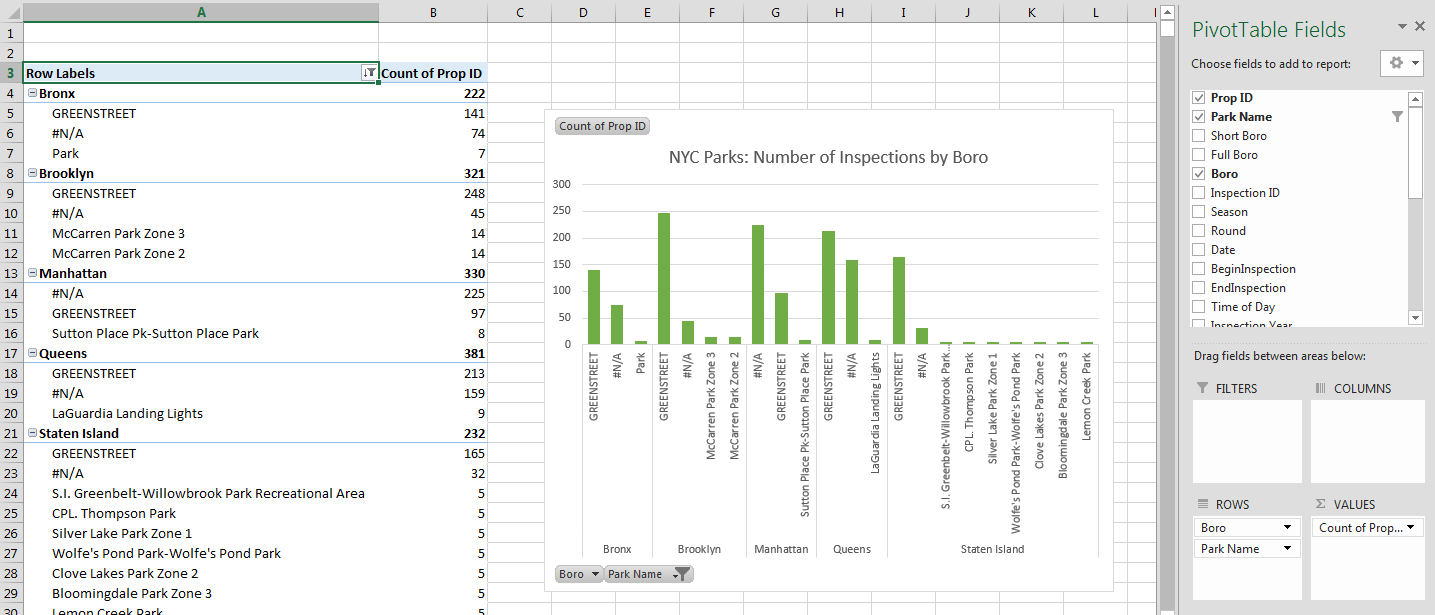Check the Date field
The image size is (1435, 615).
point(1198,250)
